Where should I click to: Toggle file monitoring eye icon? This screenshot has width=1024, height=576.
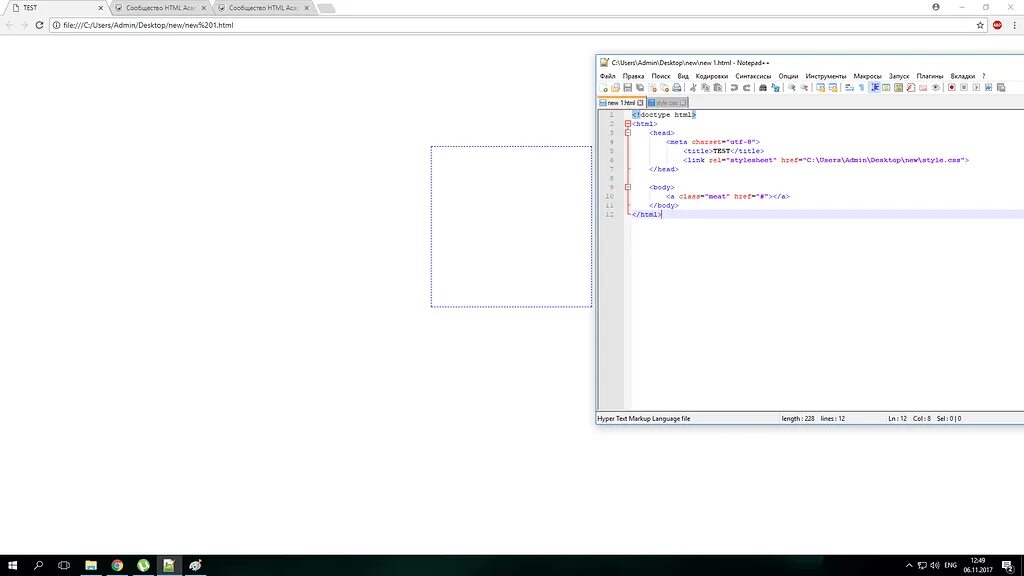point(935,88)
